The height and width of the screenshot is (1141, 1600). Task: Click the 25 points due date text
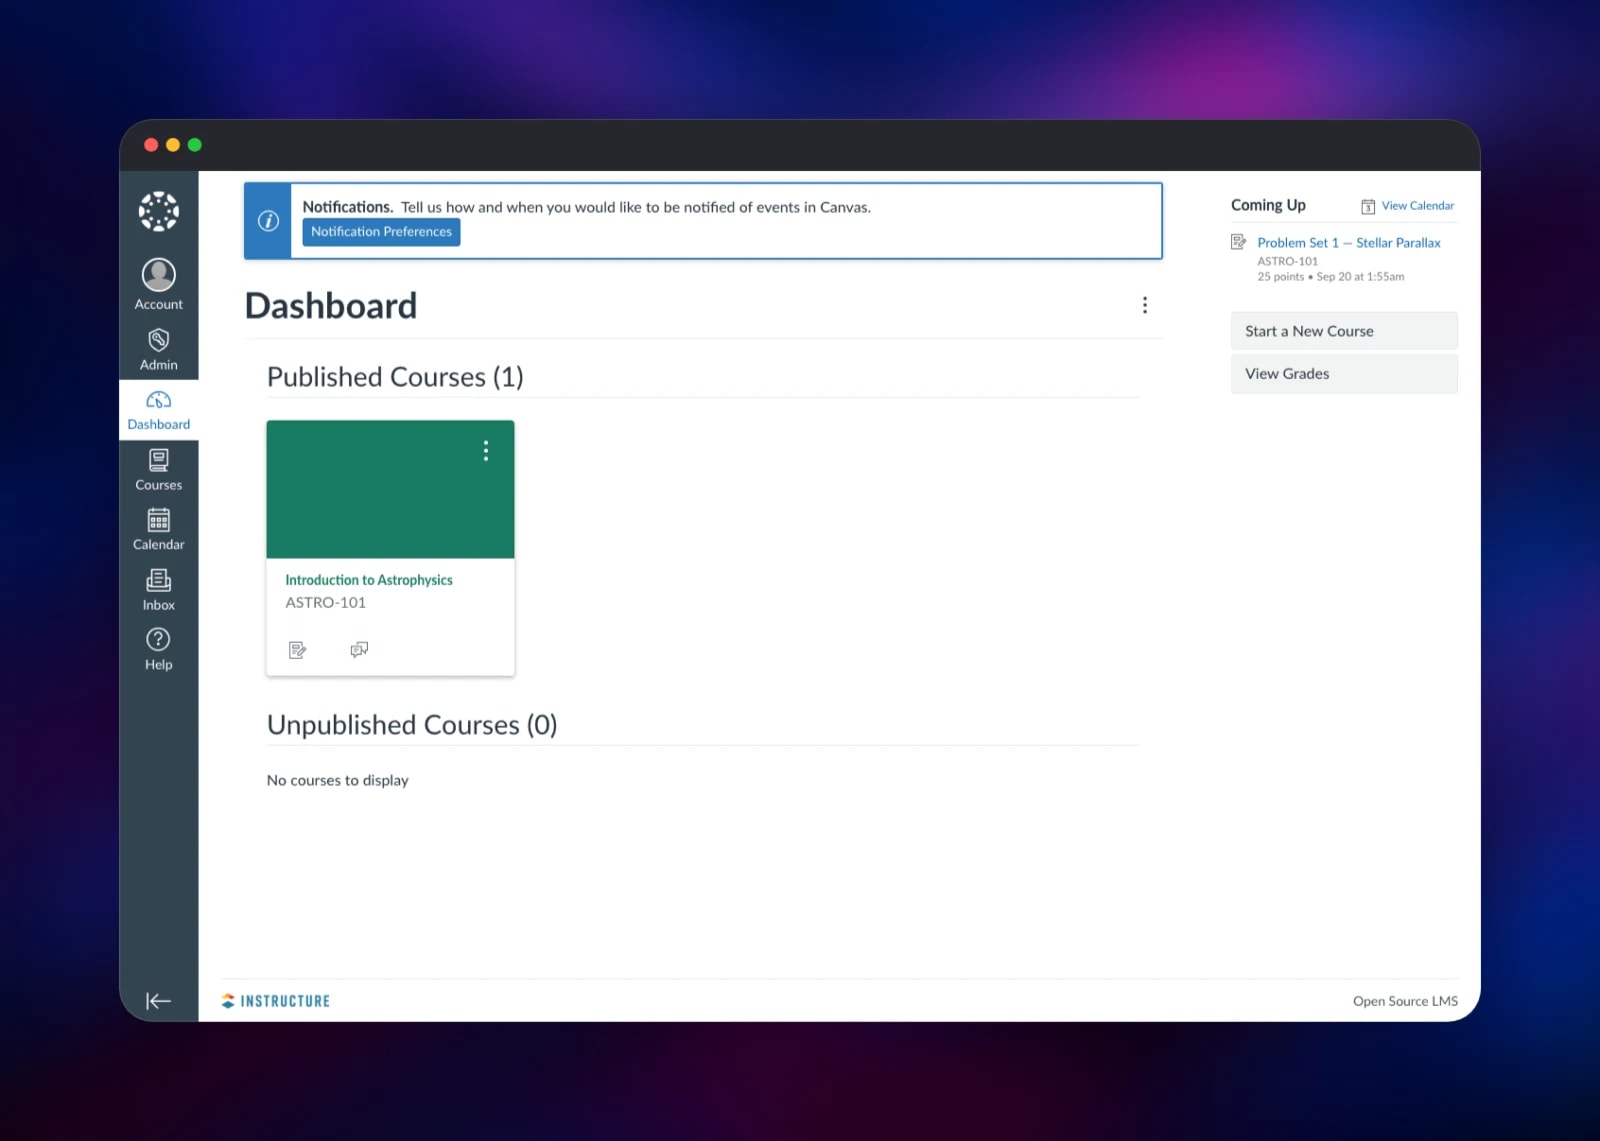coord(1331,277)
